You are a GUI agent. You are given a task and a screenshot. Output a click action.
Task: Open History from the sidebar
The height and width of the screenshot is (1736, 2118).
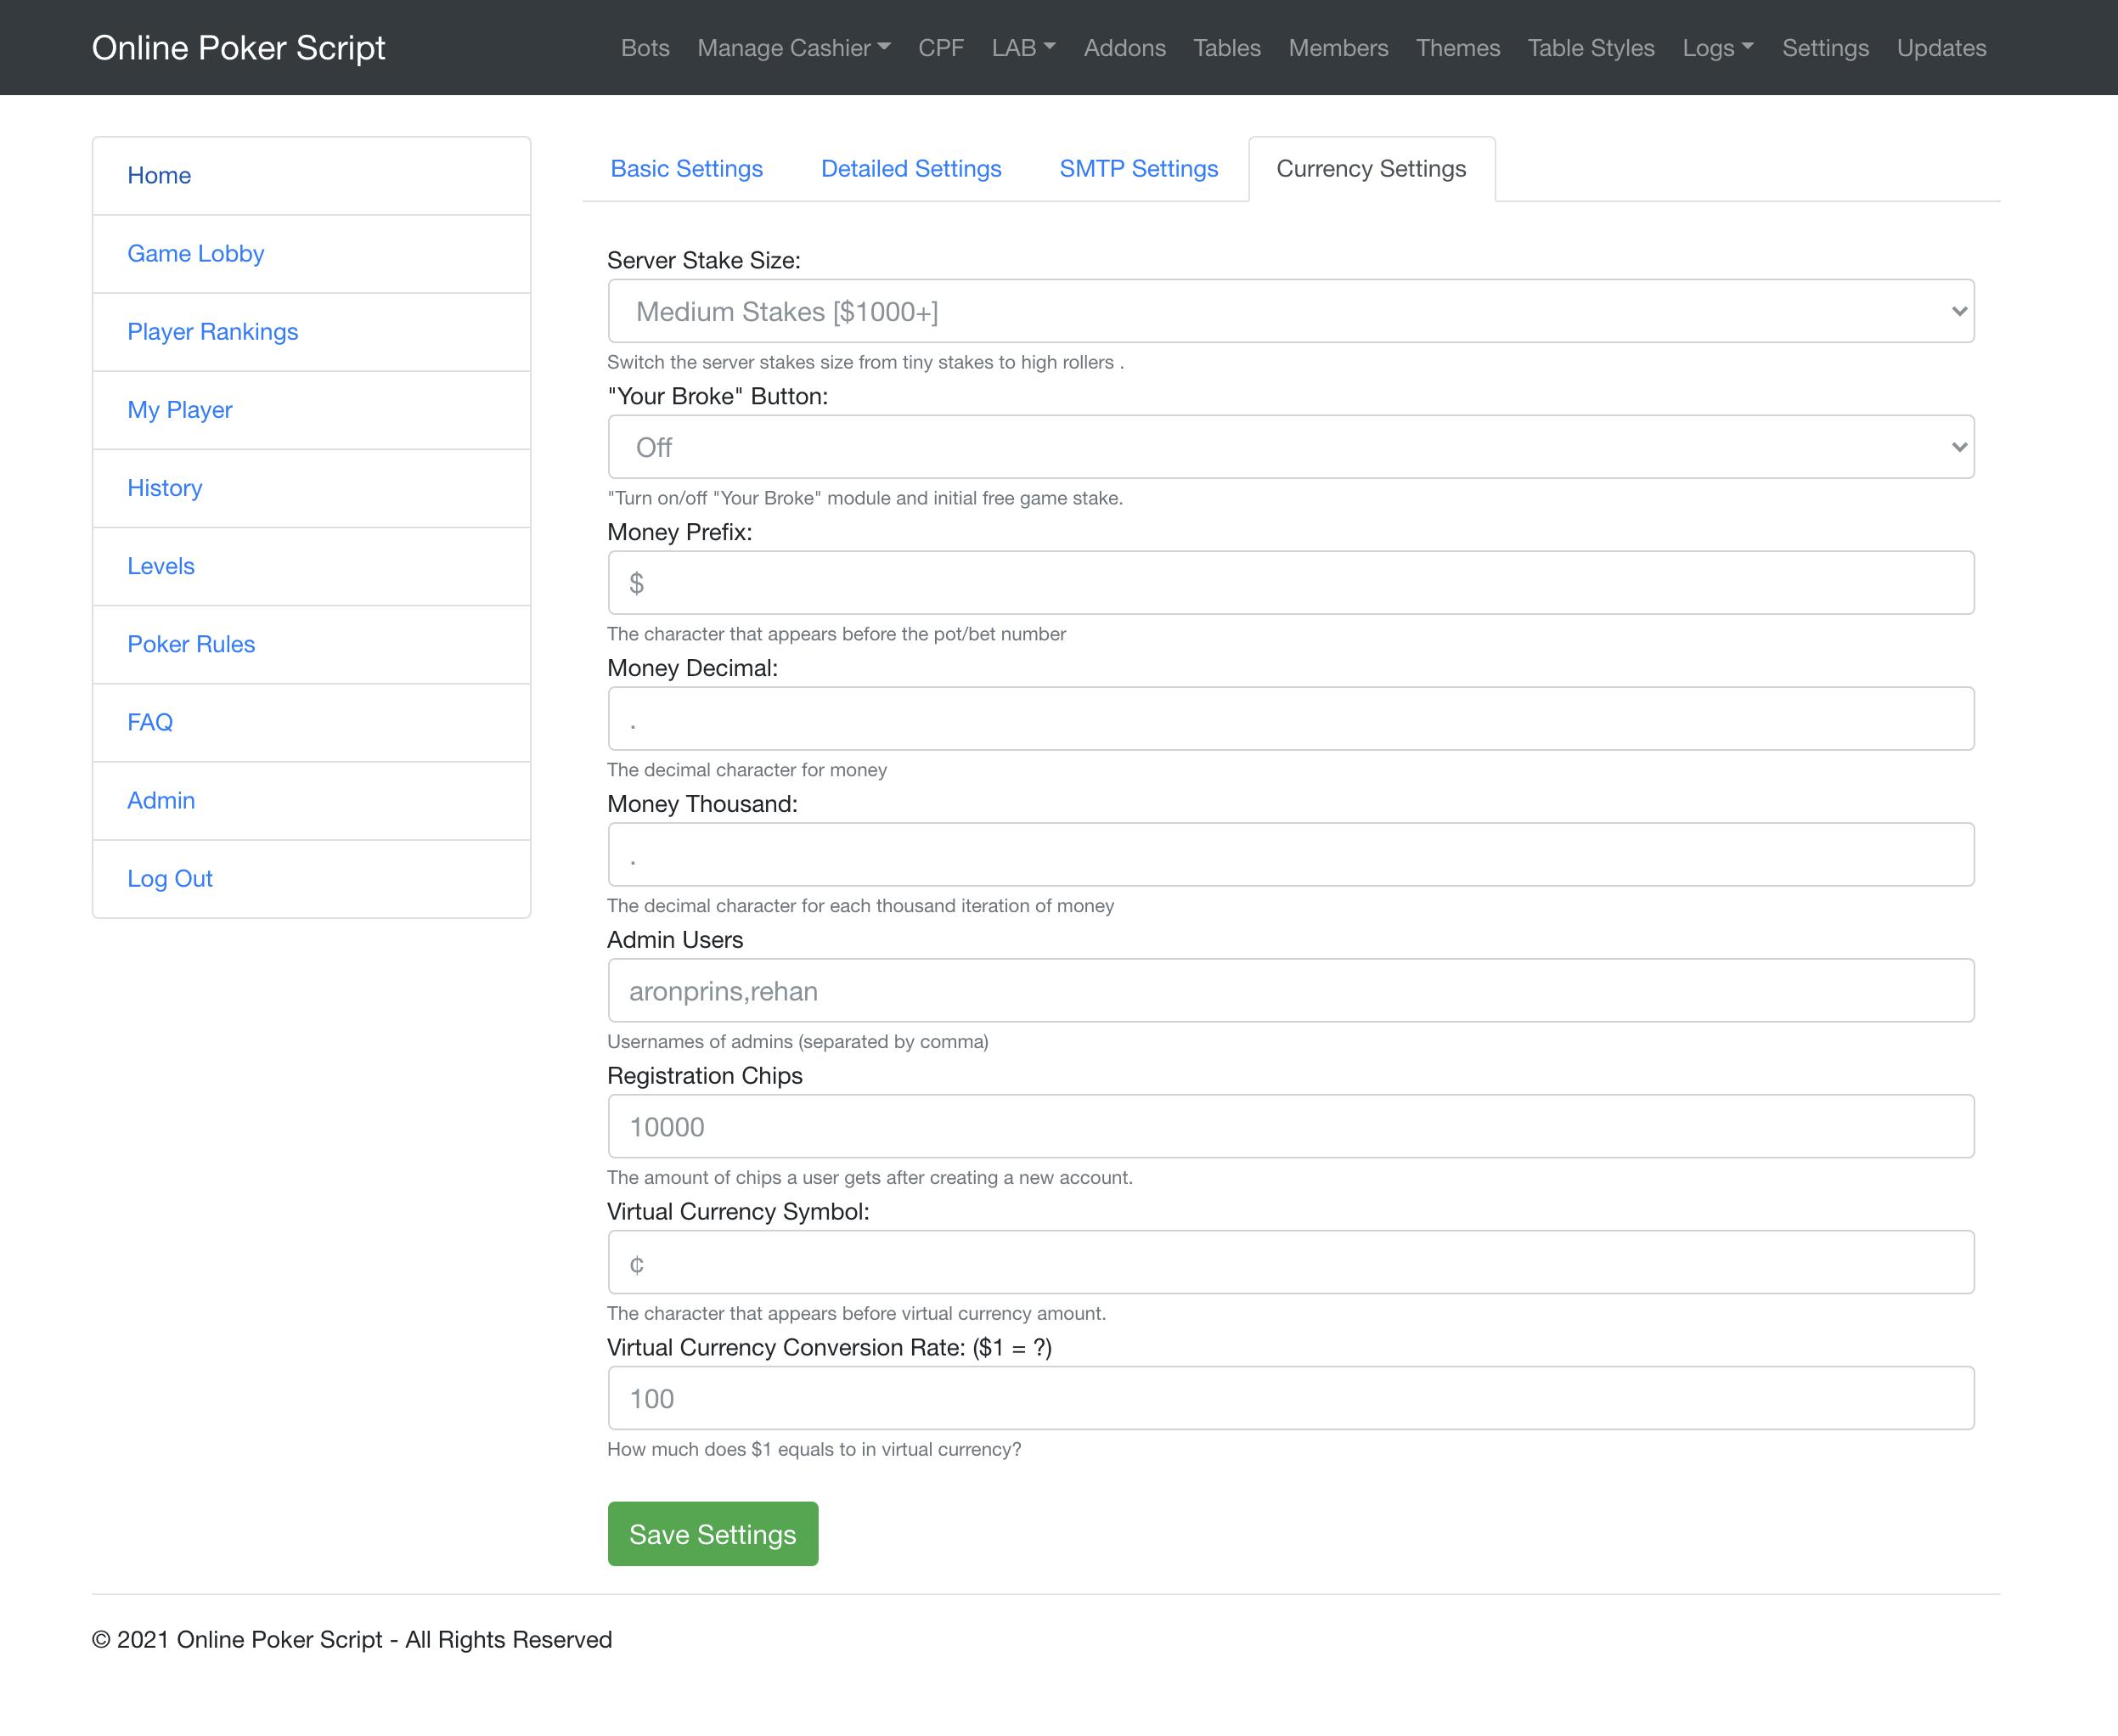pos(311,488)
